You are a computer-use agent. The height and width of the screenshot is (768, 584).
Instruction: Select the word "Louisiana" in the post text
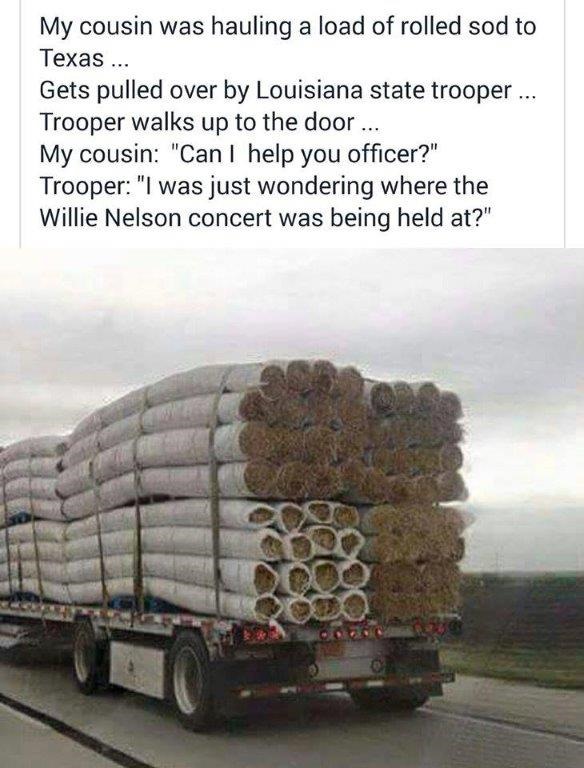tap(308, 91)
